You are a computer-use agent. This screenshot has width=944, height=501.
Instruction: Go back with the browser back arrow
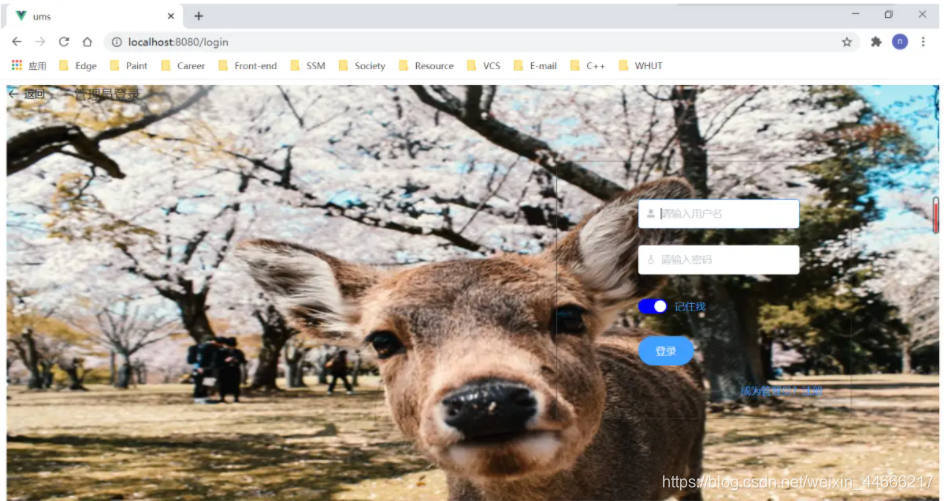point(16,42)
